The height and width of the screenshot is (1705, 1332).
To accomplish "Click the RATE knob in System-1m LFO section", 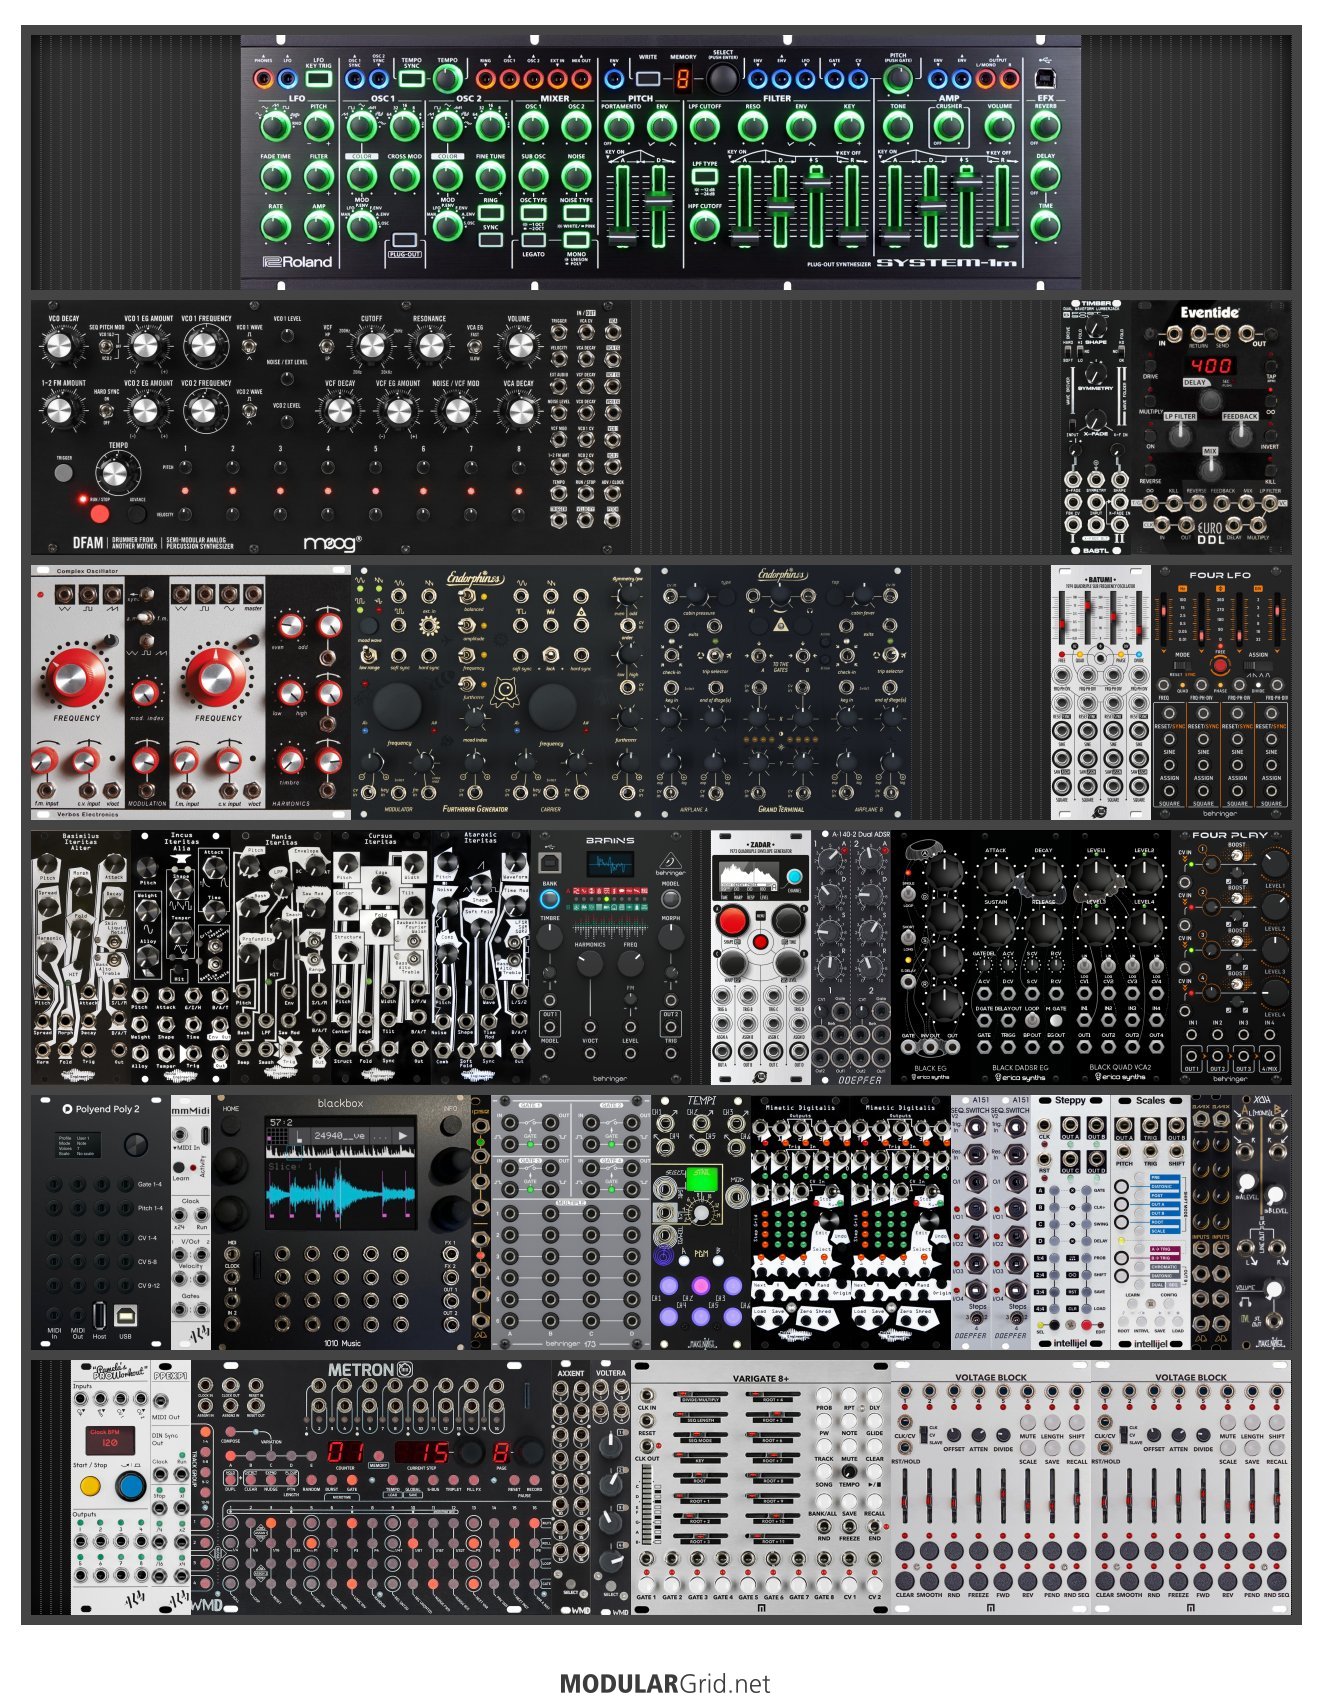I will (x=275, y=227).
